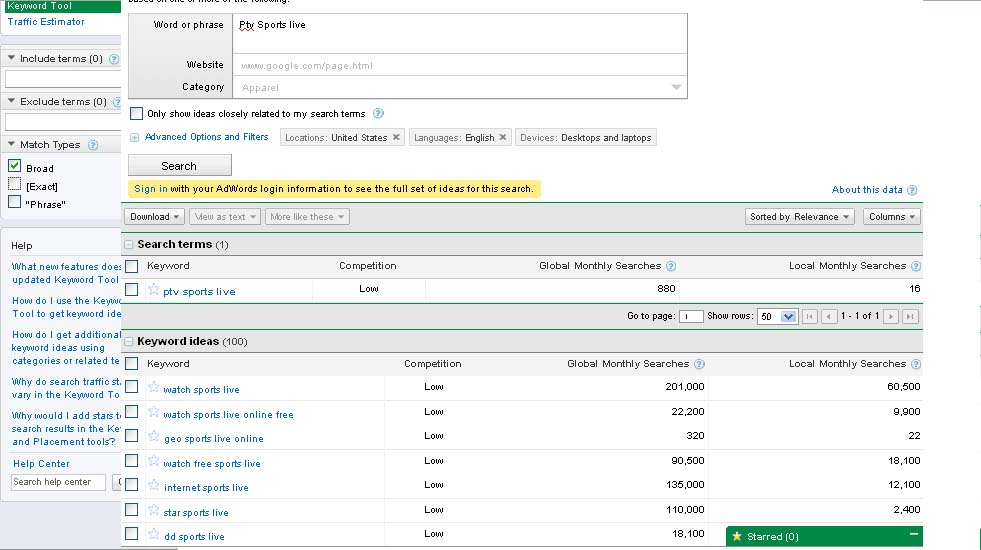Minimize the Starred panel
Viewport: 981px width, 550px height.
[913, 534]
